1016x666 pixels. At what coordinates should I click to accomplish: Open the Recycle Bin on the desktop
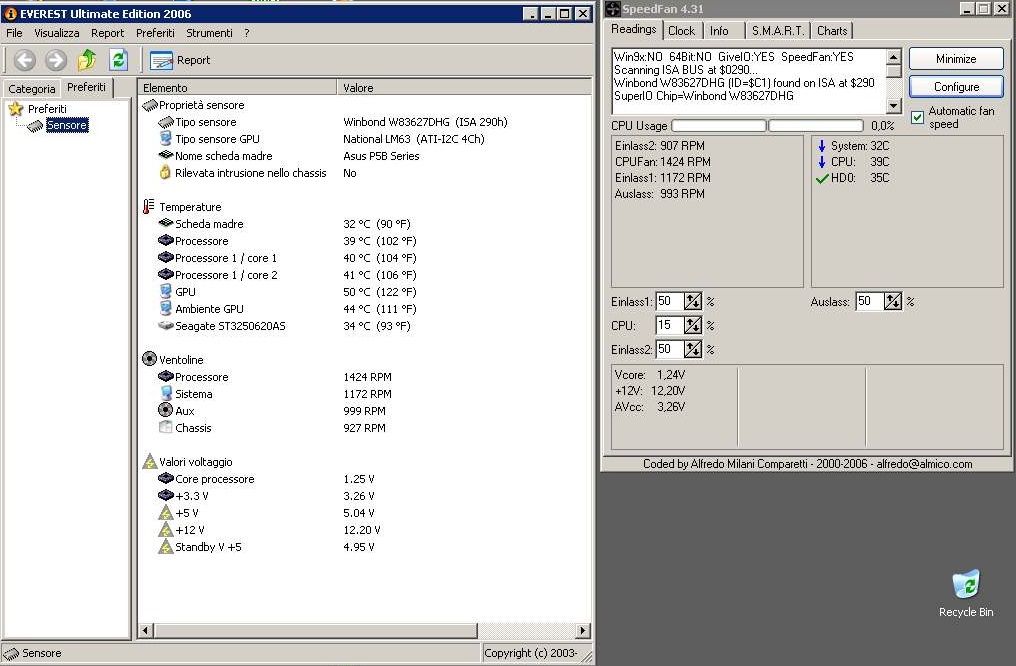(x=965, y=593)
